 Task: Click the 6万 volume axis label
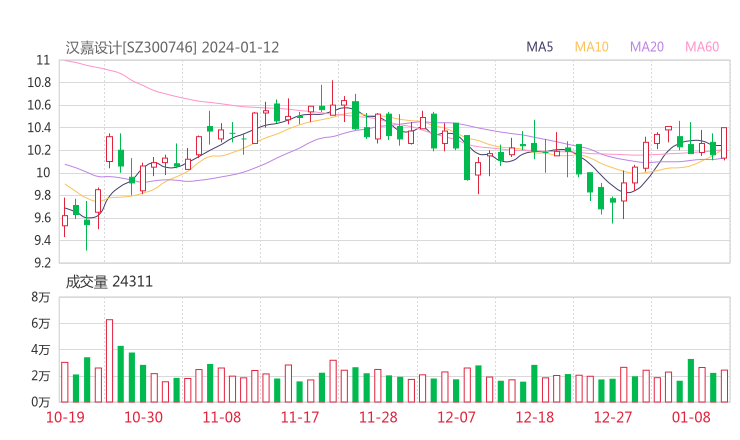[41, 324]
